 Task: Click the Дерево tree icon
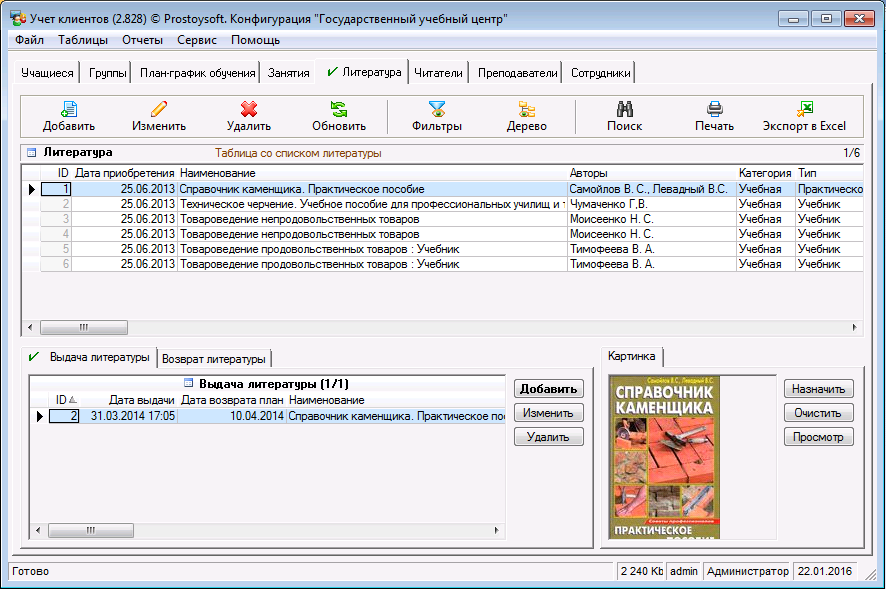pos(527,110)
